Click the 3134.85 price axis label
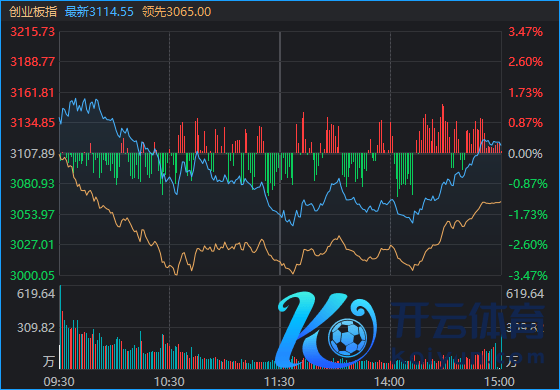The image size is (560, 390). coord(32,123)
